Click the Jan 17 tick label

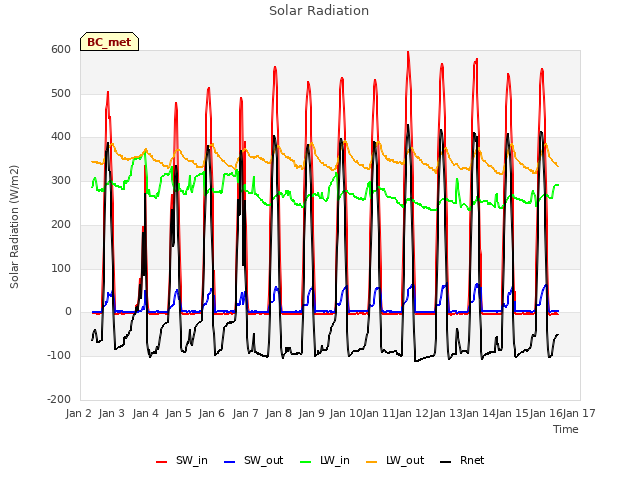[579, 413]
